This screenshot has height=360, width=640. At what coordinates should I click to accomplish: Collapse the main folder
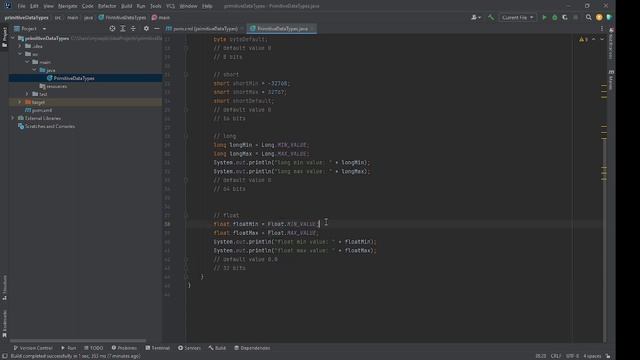(27, 62)
